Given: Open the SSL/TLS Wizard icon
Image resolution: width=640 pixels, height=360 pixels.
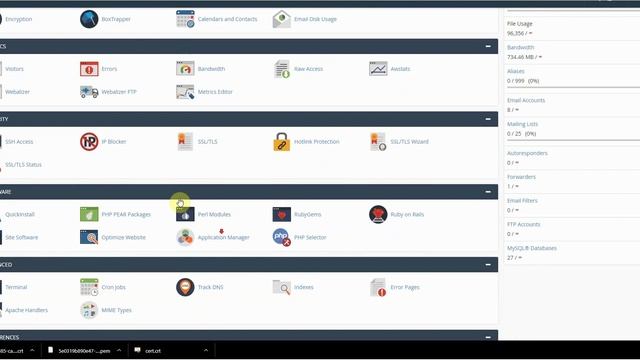Looking at the screenshot, I should tap(378, 142).
